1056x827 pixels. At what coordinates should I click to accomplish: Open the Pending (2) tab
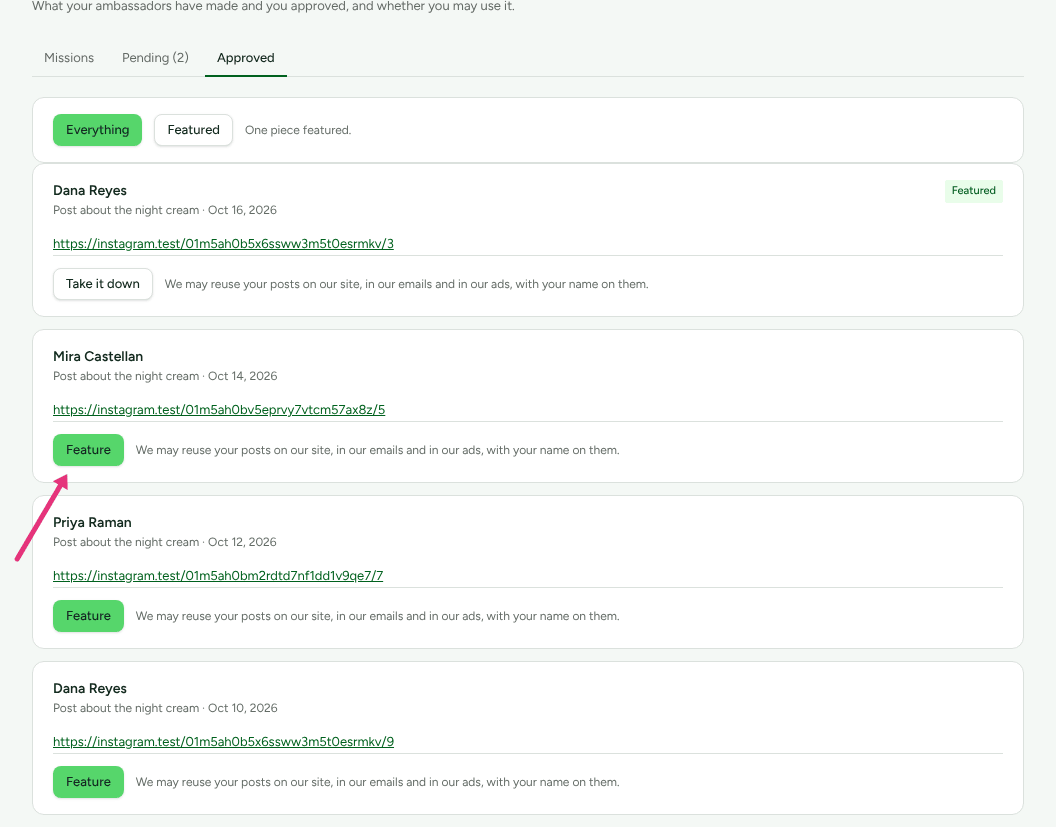click(155, 58)
